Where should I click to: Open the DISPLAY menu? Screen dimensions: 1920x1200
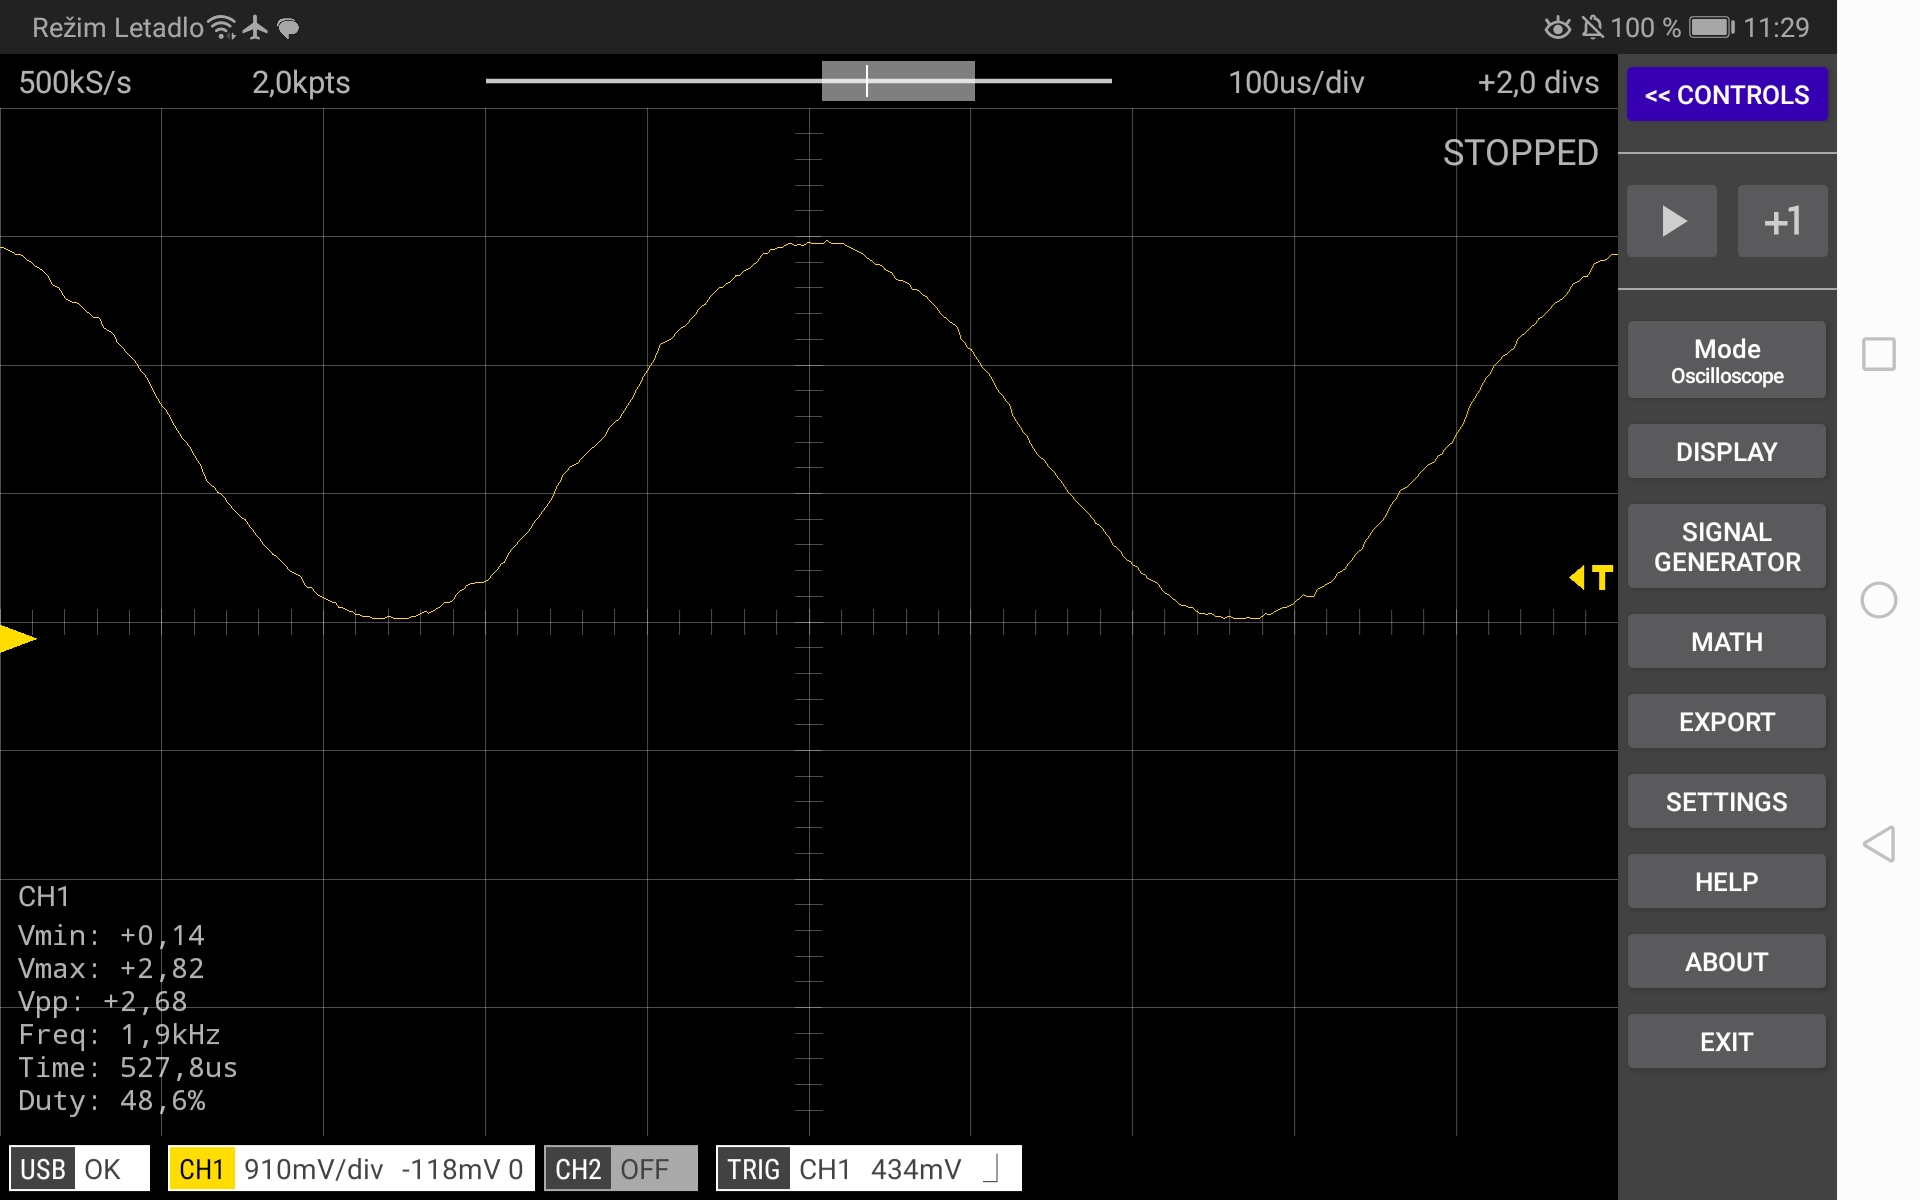(1727, 452)
